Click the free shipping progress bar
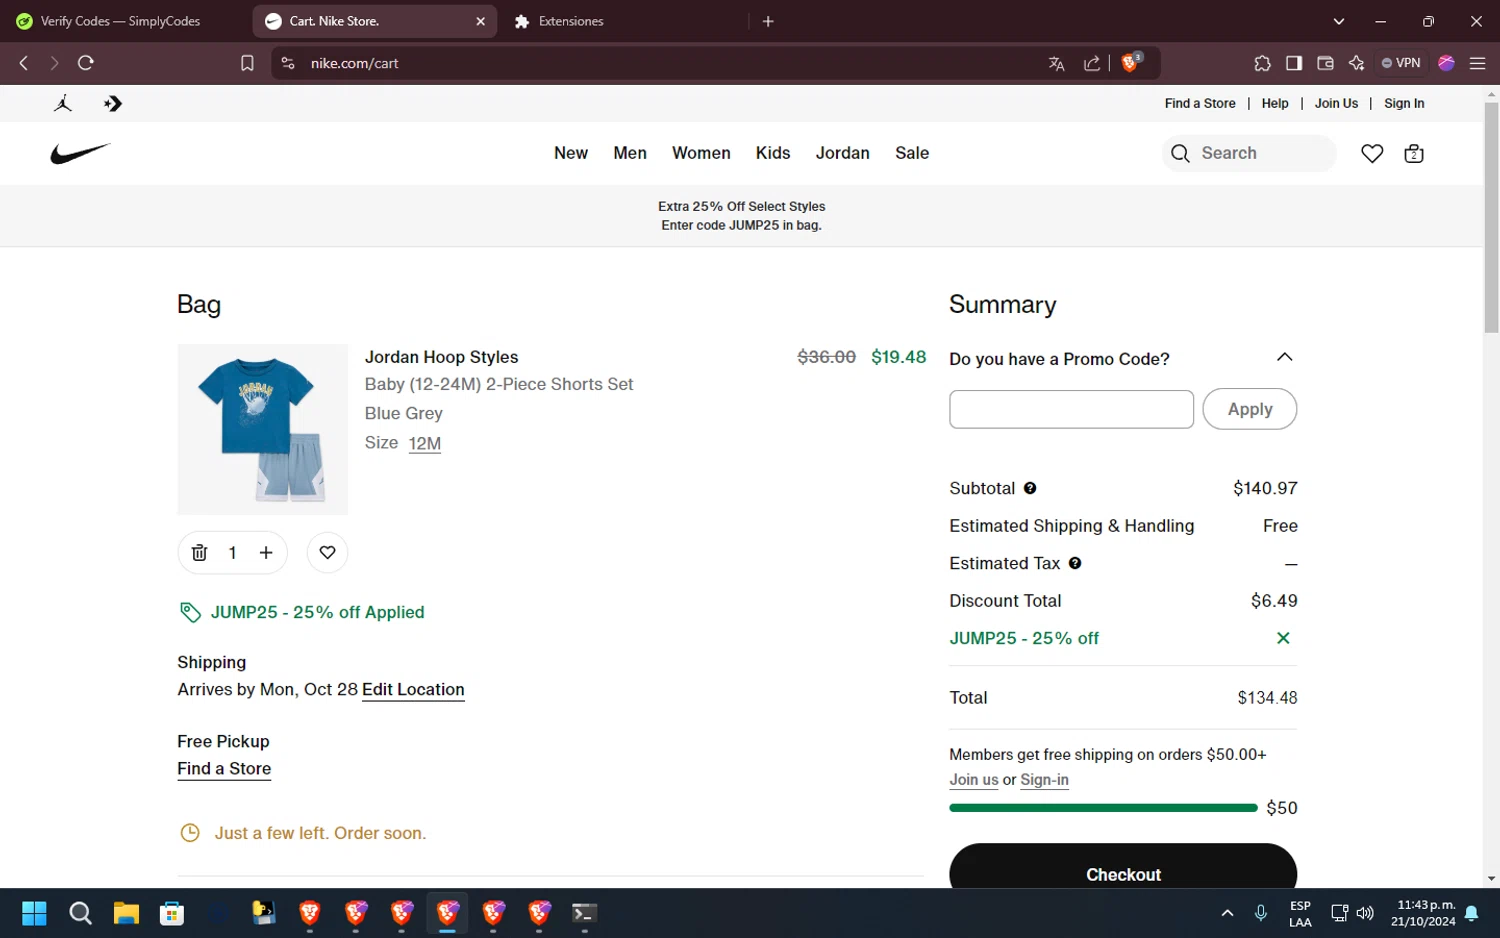 pyautogui.click(x=1103, y=808)
